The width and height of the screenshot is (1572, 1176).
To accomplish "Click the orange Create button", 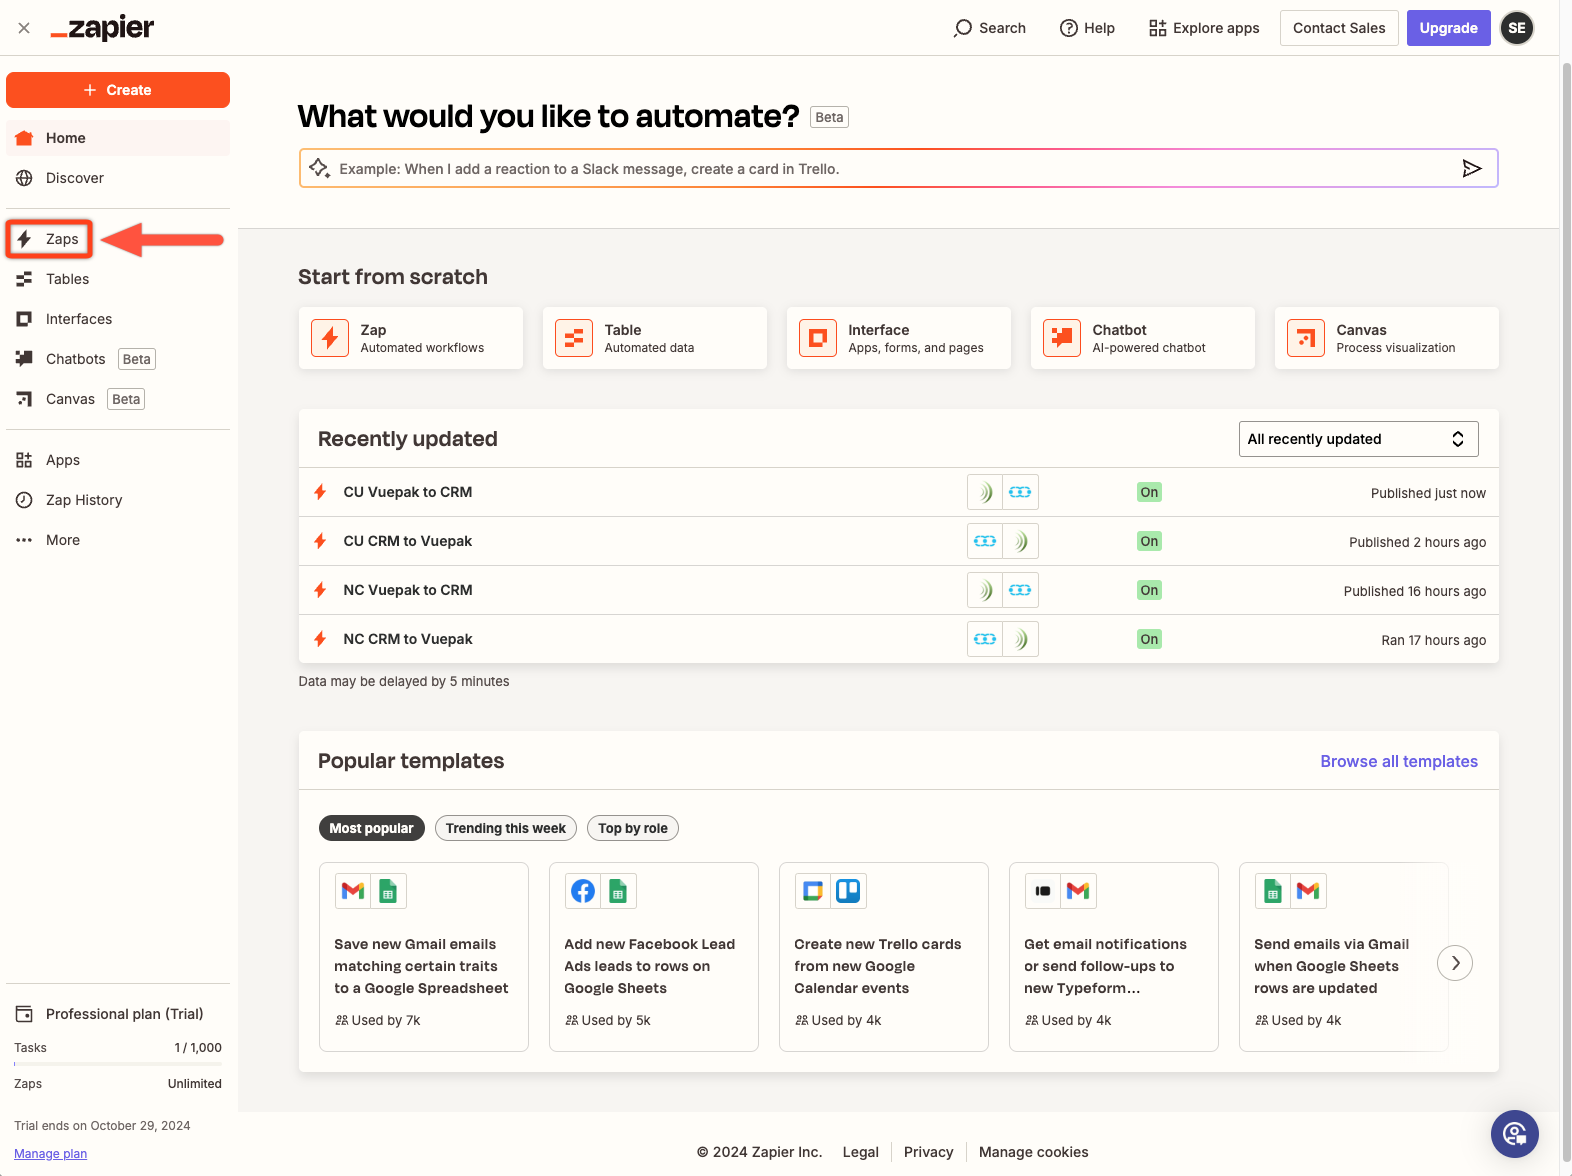I will pyautogui.click(x=118, y=90).
